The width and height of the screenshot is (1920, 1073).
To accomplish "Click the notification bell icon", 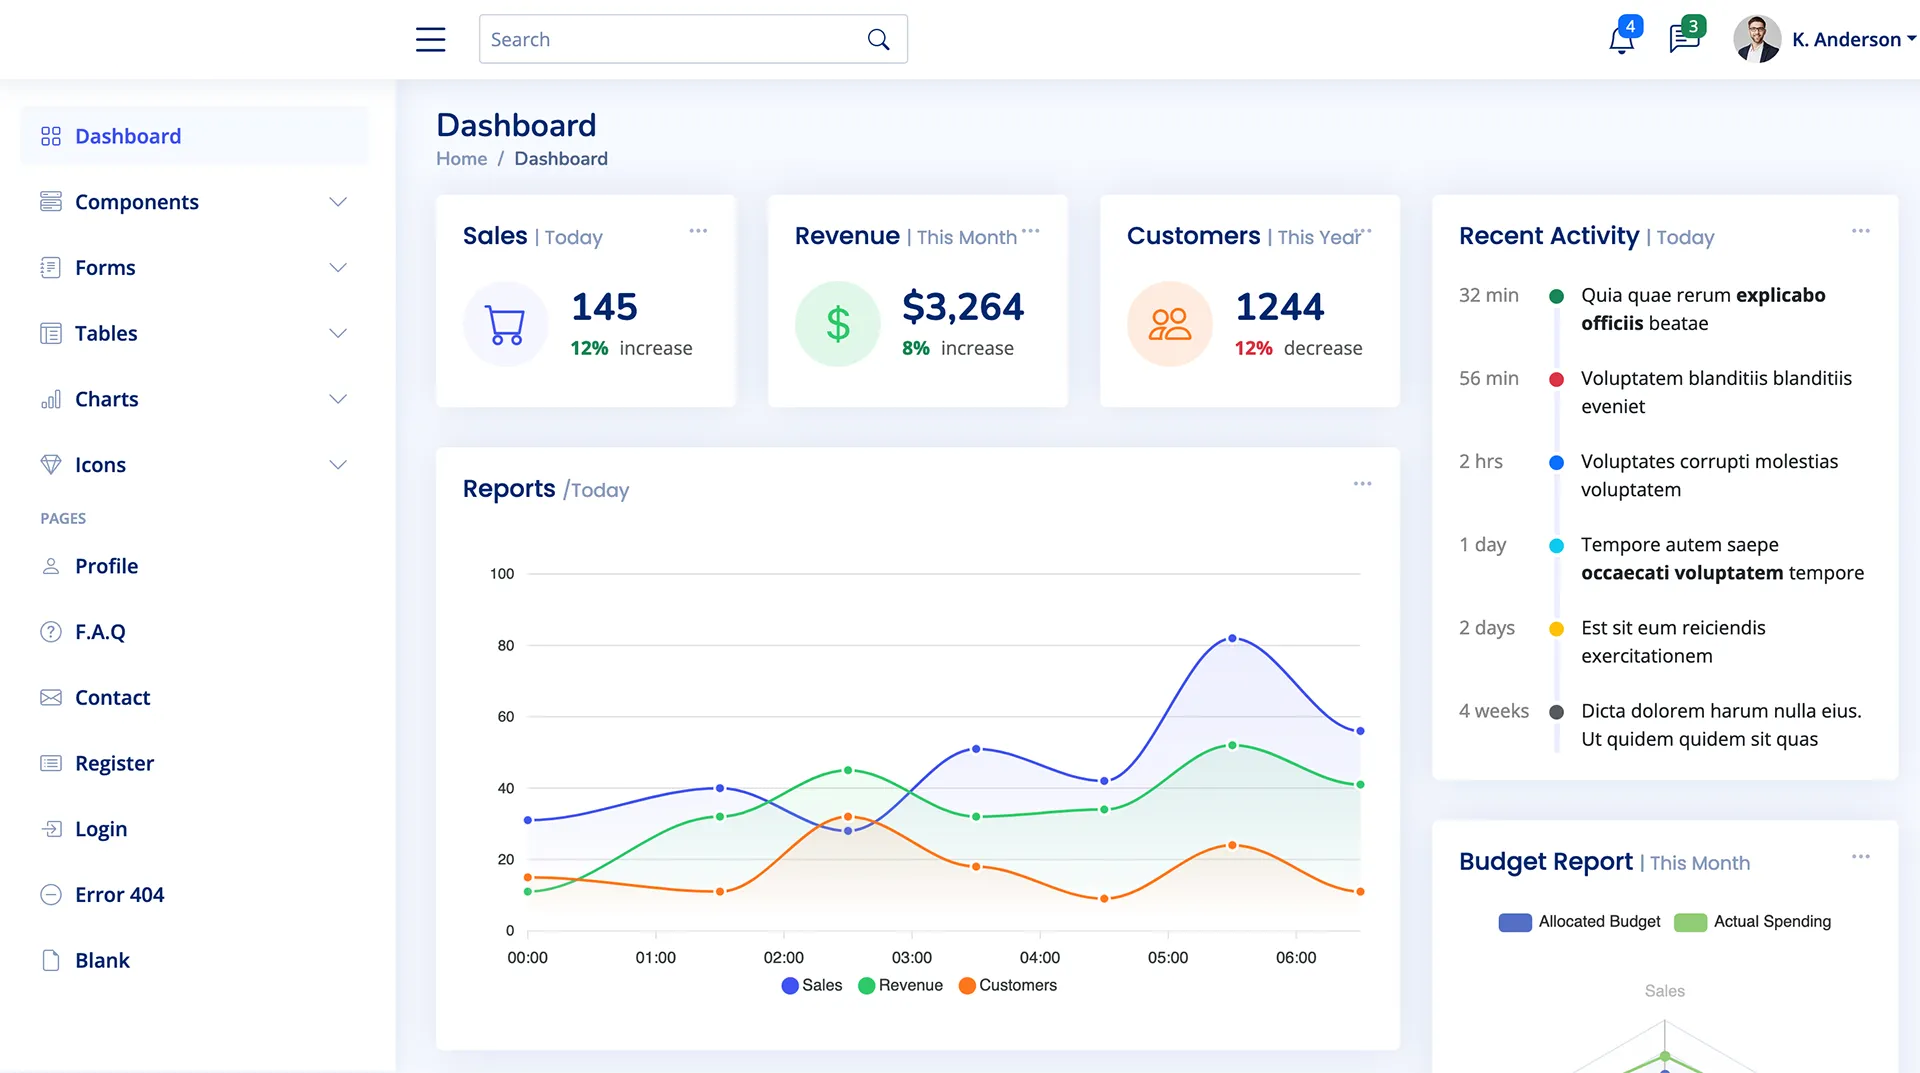I will coord(1620,39).
